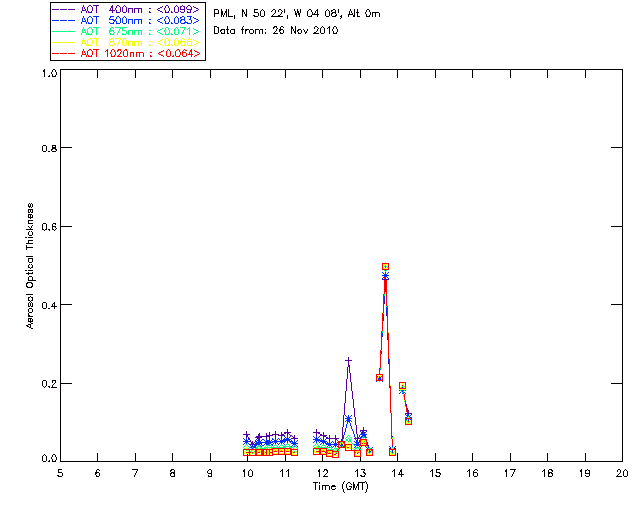
Task: Click the 0.6 y-axis tick label
Action: pos(48,226)
